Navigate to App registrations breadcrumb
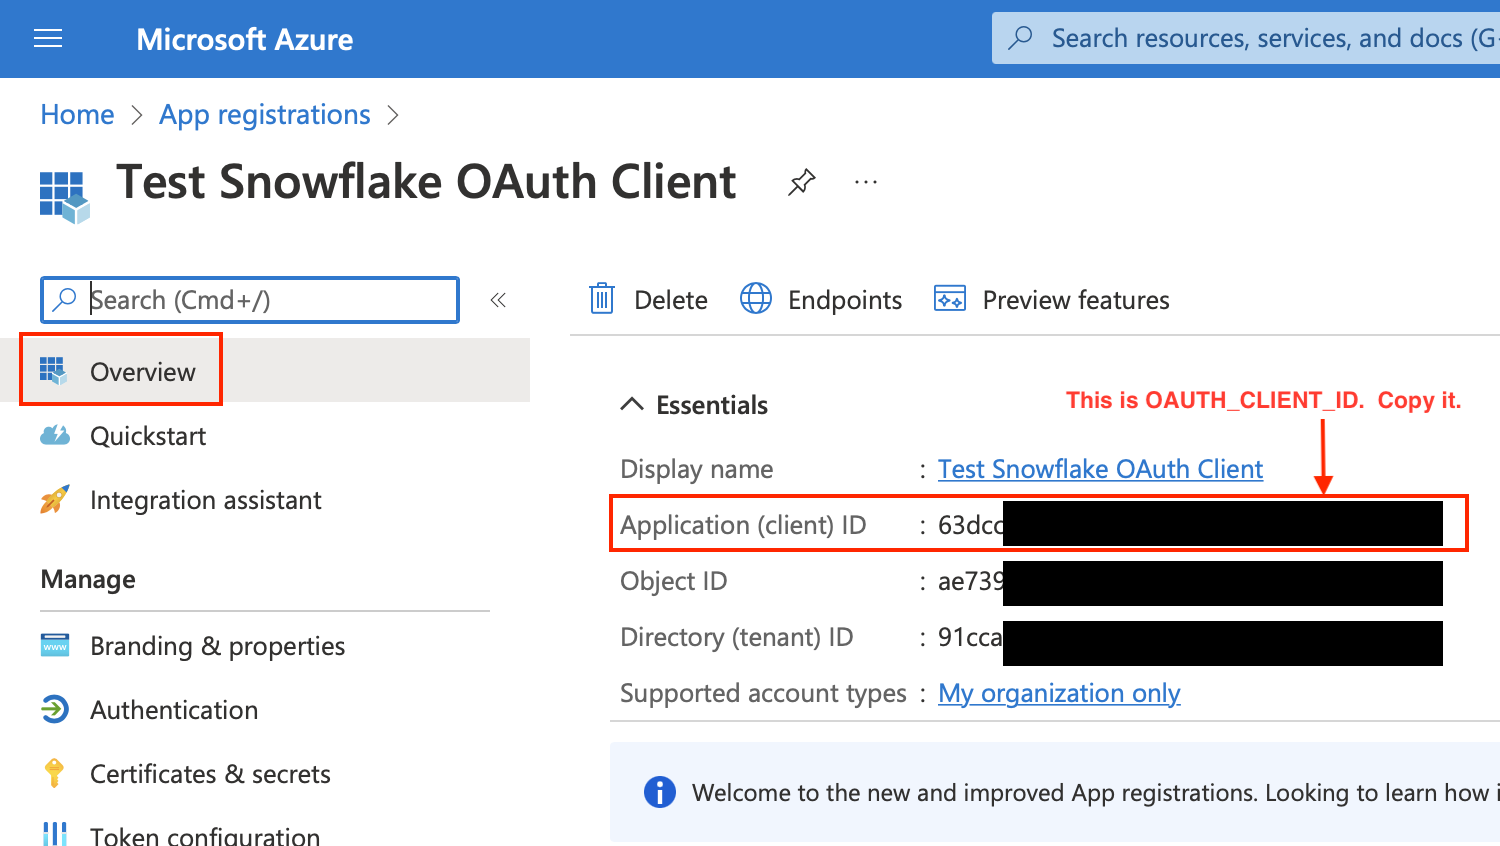The width and height of the screenshot is (1500, 846). tap(264, 114)
